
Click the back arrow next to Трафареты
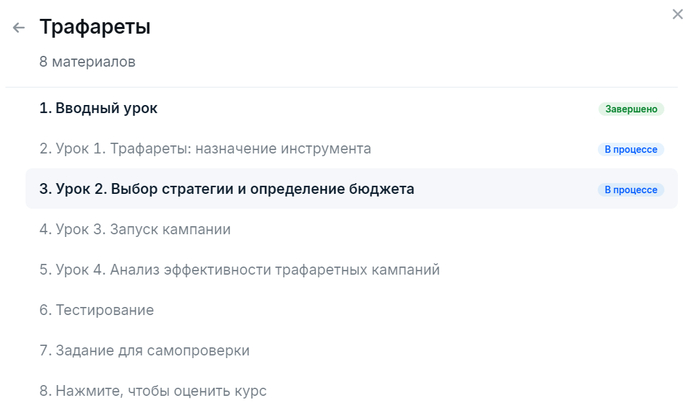pos(18,28)
